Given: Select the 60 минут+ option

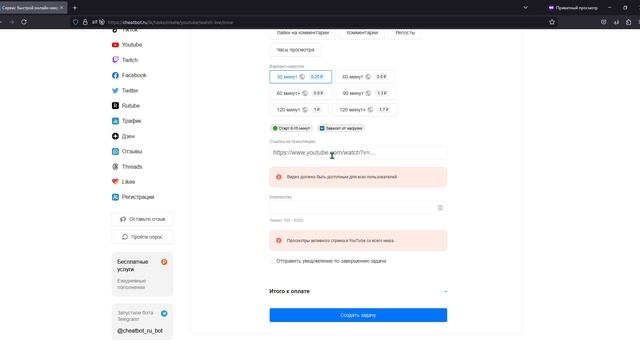Looking at the screenshot, I should coord(300,93).
